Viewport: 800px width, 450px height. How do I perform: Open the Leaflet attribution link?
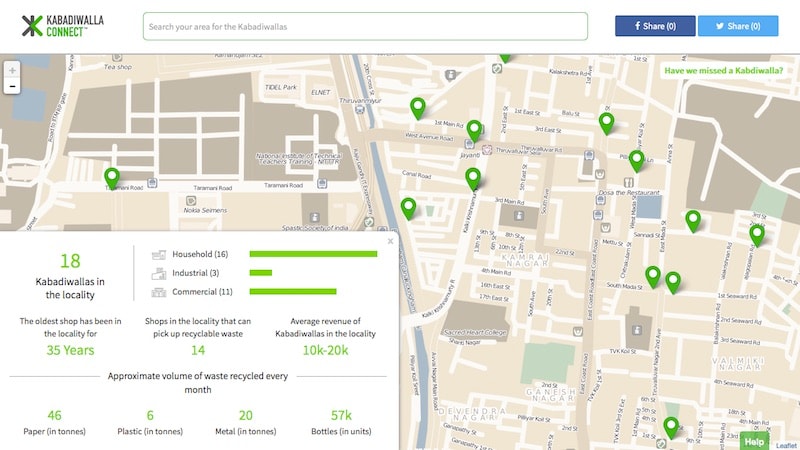point(787,445)
